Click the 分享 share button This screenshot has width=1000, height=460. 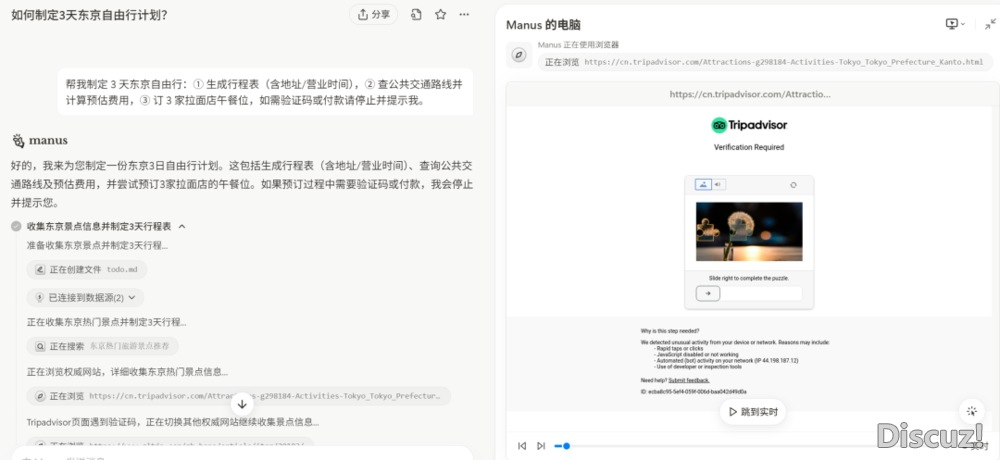pyautogui.click(x=373, y=15)
